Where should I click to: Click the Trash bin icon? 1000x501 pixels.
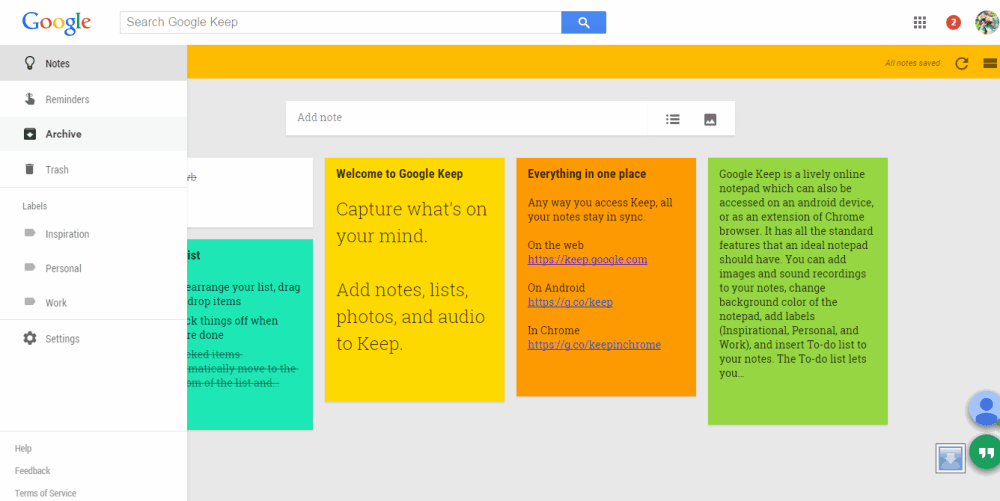pos(29,169)
